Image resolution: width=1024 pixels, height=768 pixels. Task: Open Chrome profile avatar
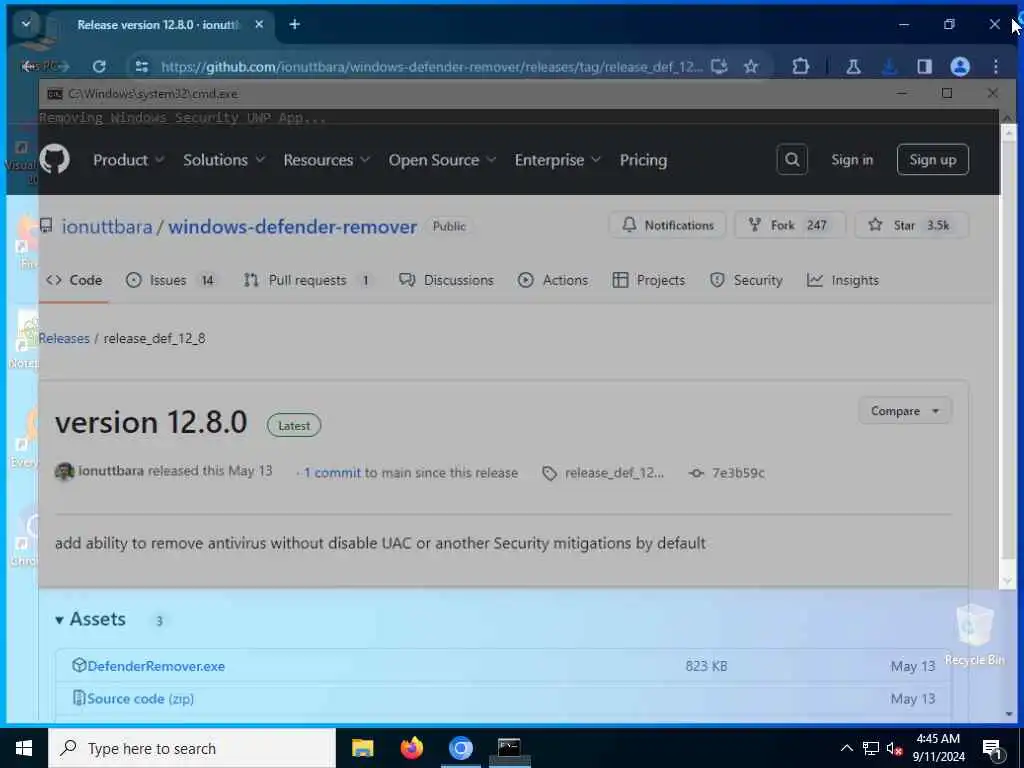(959, 67)
